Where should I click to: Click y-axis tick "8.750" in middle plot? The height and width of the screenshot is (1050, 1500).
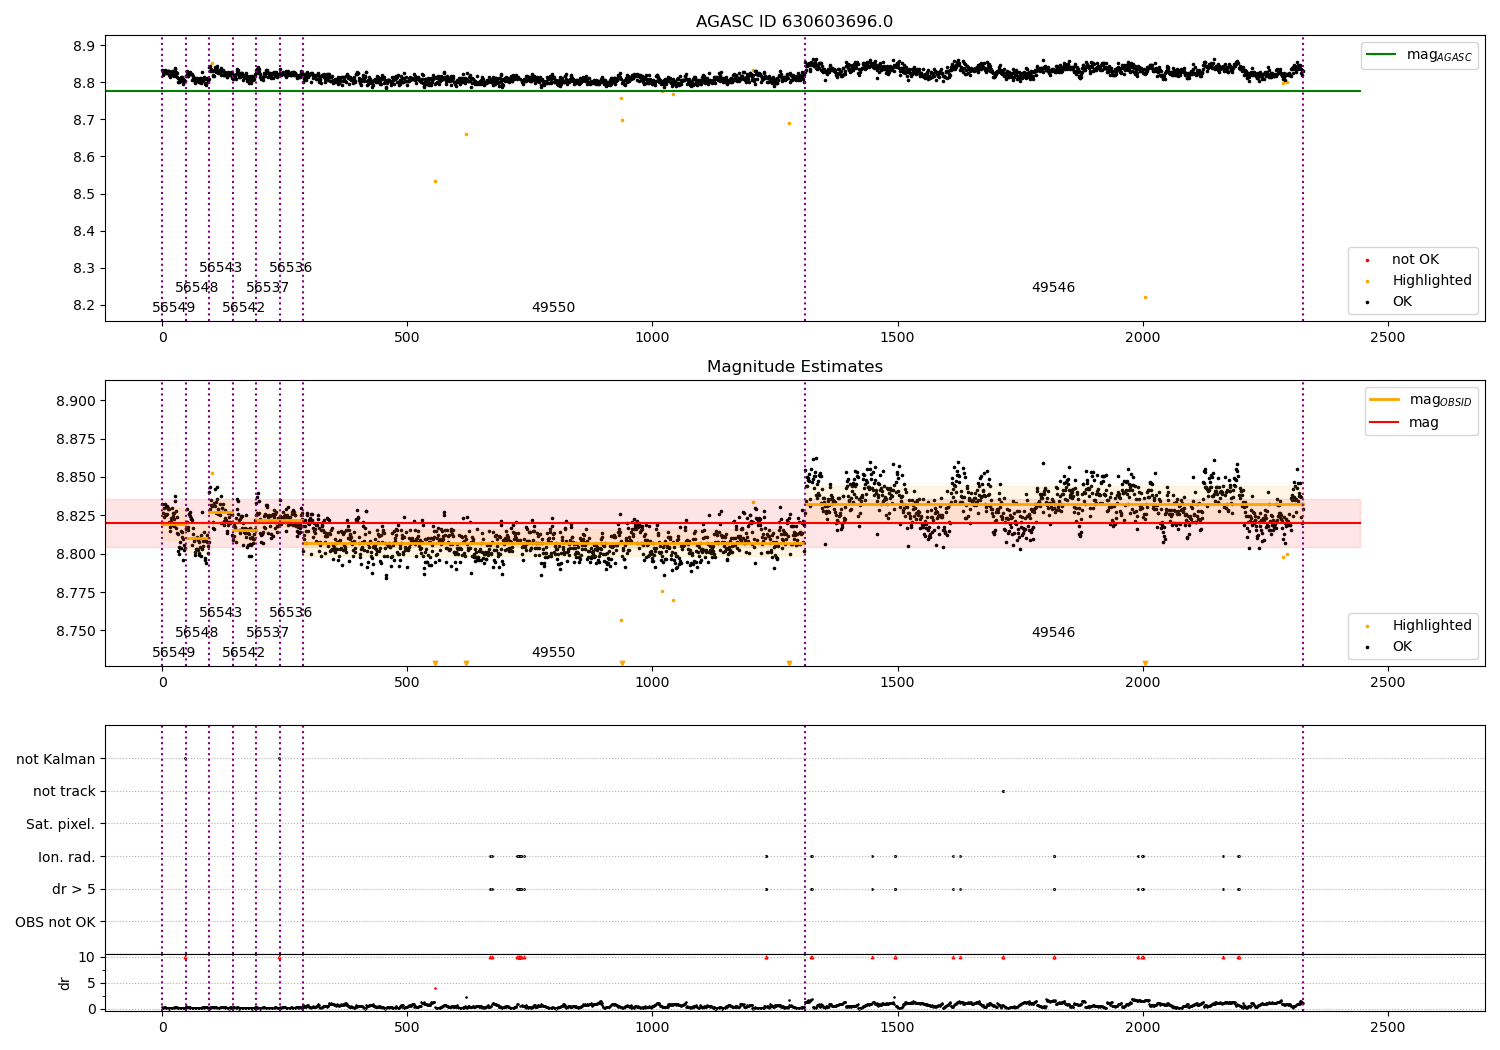[76, 632]
